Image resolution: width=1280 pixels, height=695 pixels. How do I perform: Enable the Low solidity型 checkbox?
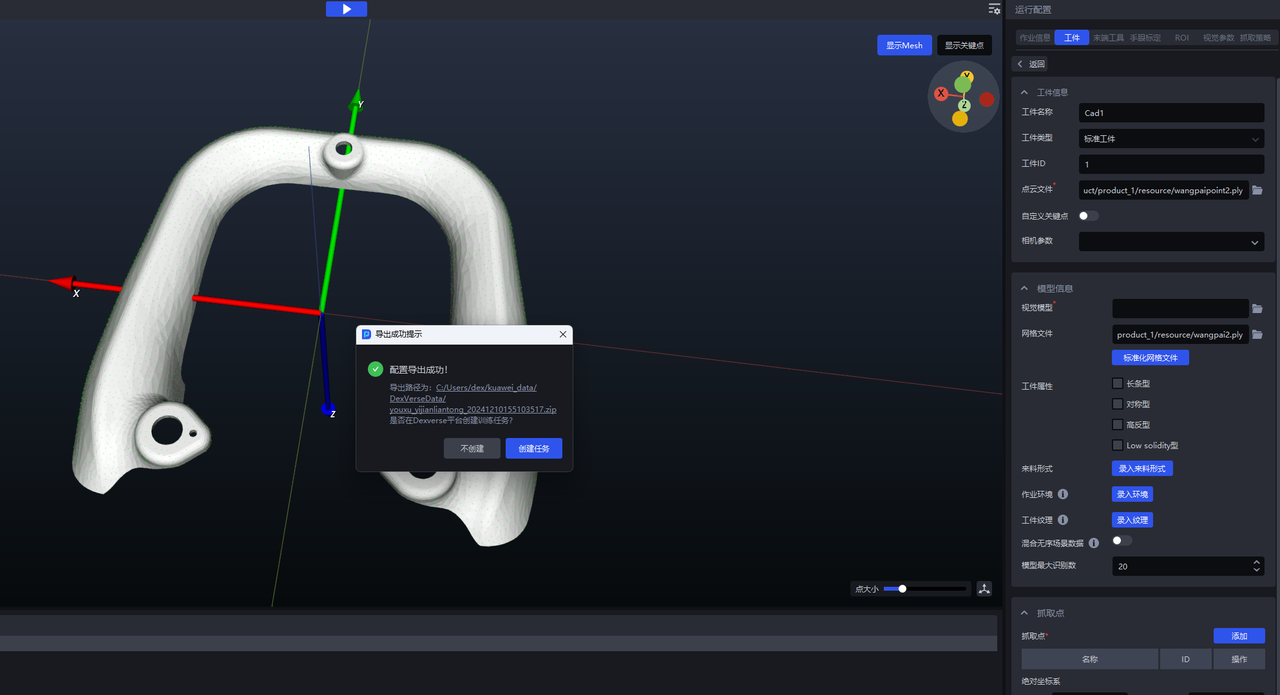point(1118,445)
